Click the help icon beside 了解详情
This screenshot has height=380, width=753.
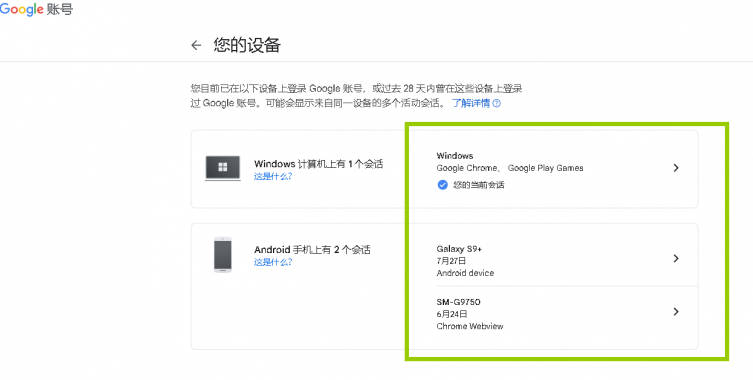point(497,103)
